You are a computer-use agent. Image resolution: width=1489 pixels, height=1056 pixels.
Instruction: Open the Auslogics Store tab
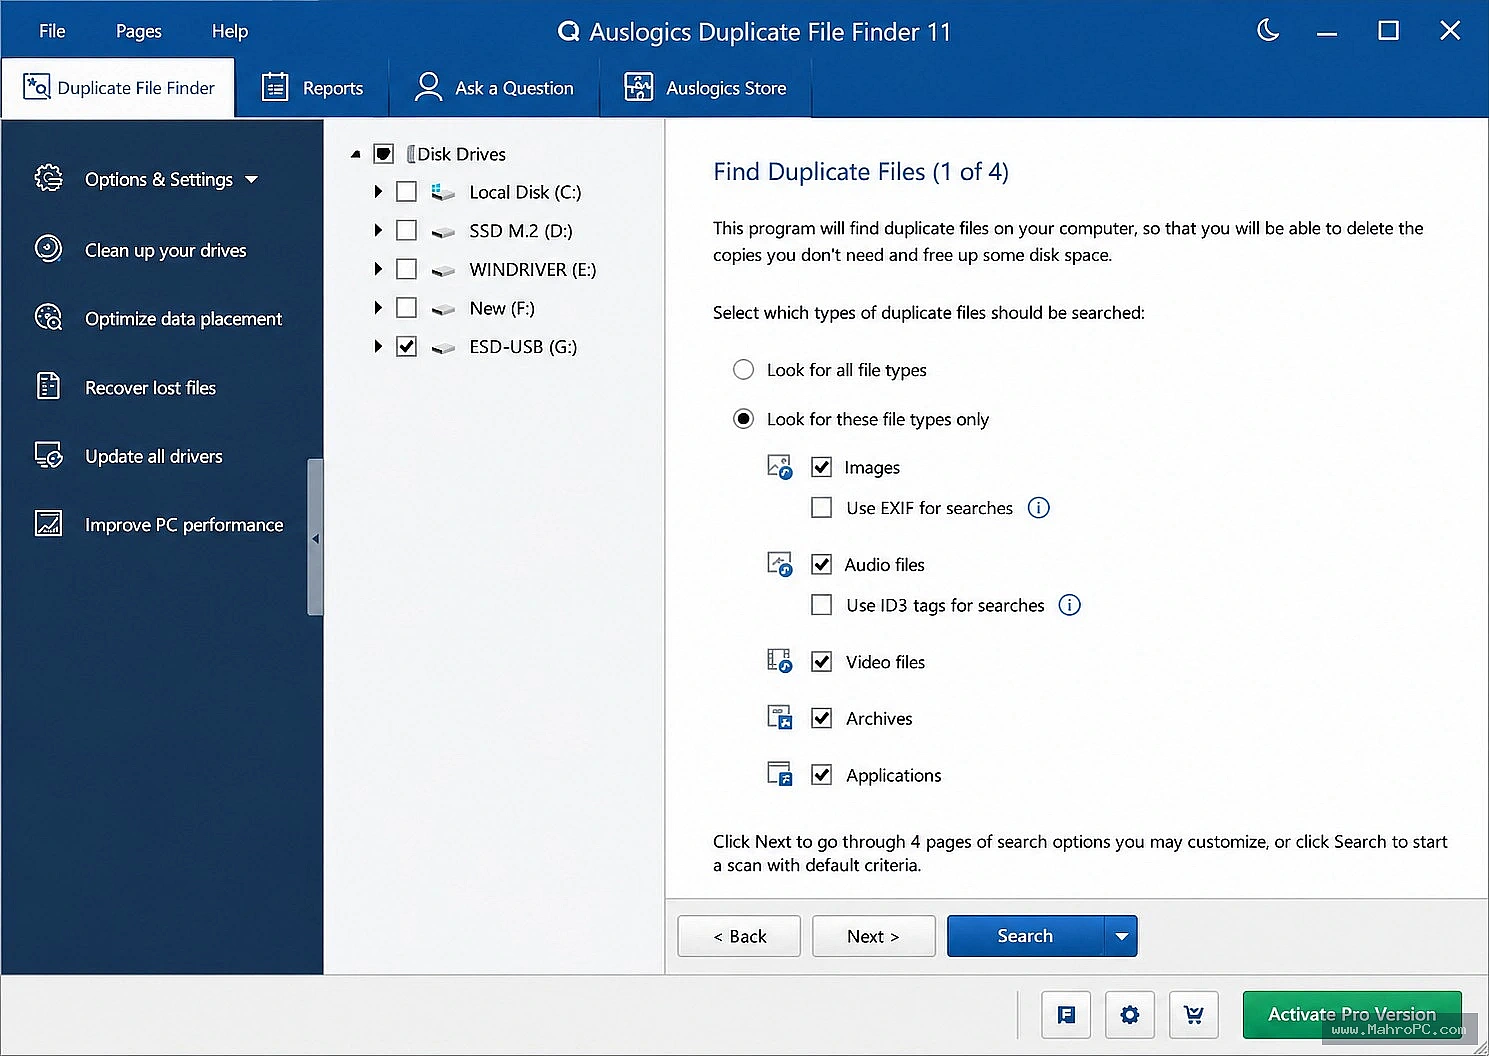[x=705, y=88]
